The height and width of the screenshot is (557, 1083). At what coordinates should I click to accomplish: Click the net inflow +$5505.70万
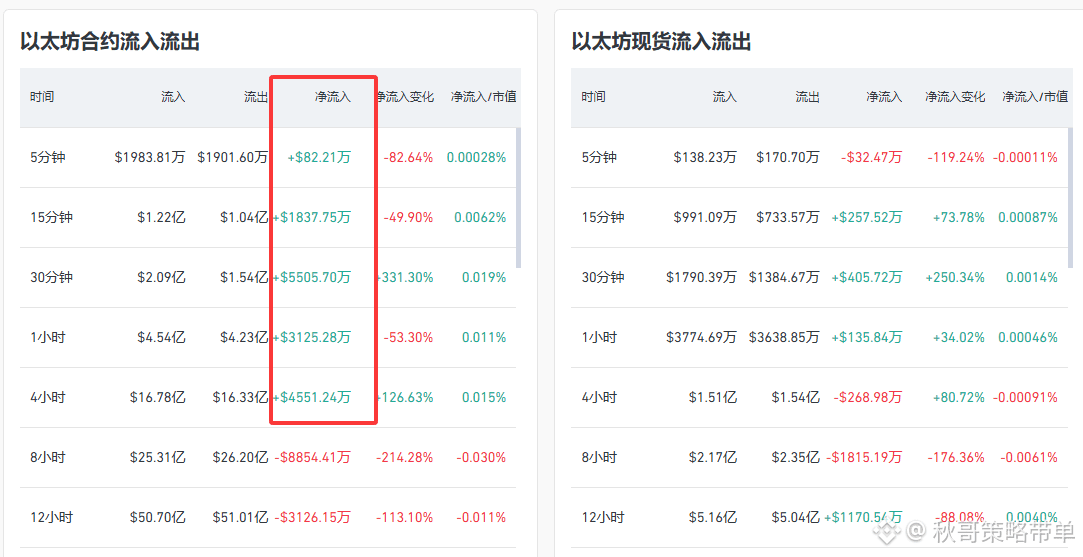pos(312,278)
